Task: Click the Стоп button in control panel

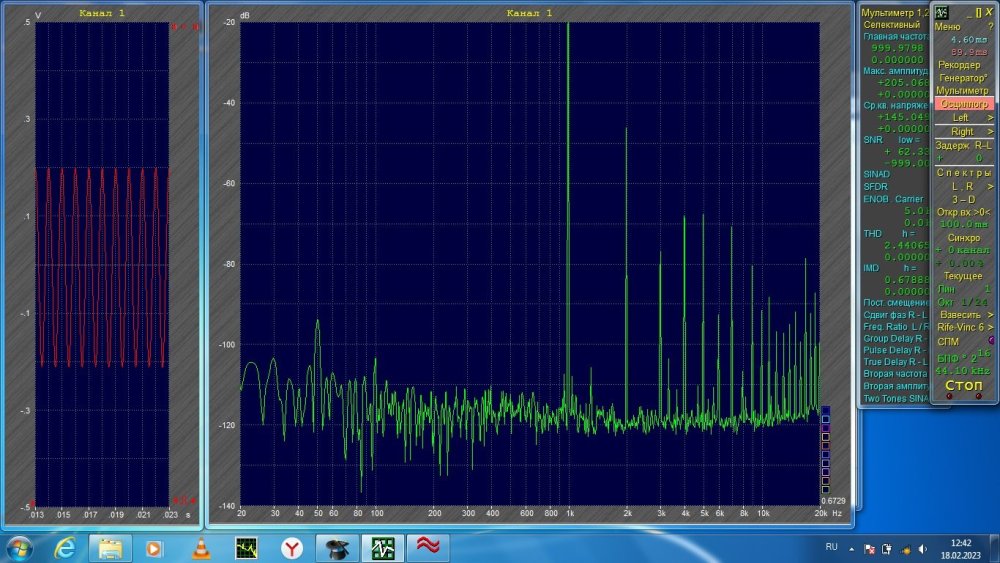Action: pos(963,385)
